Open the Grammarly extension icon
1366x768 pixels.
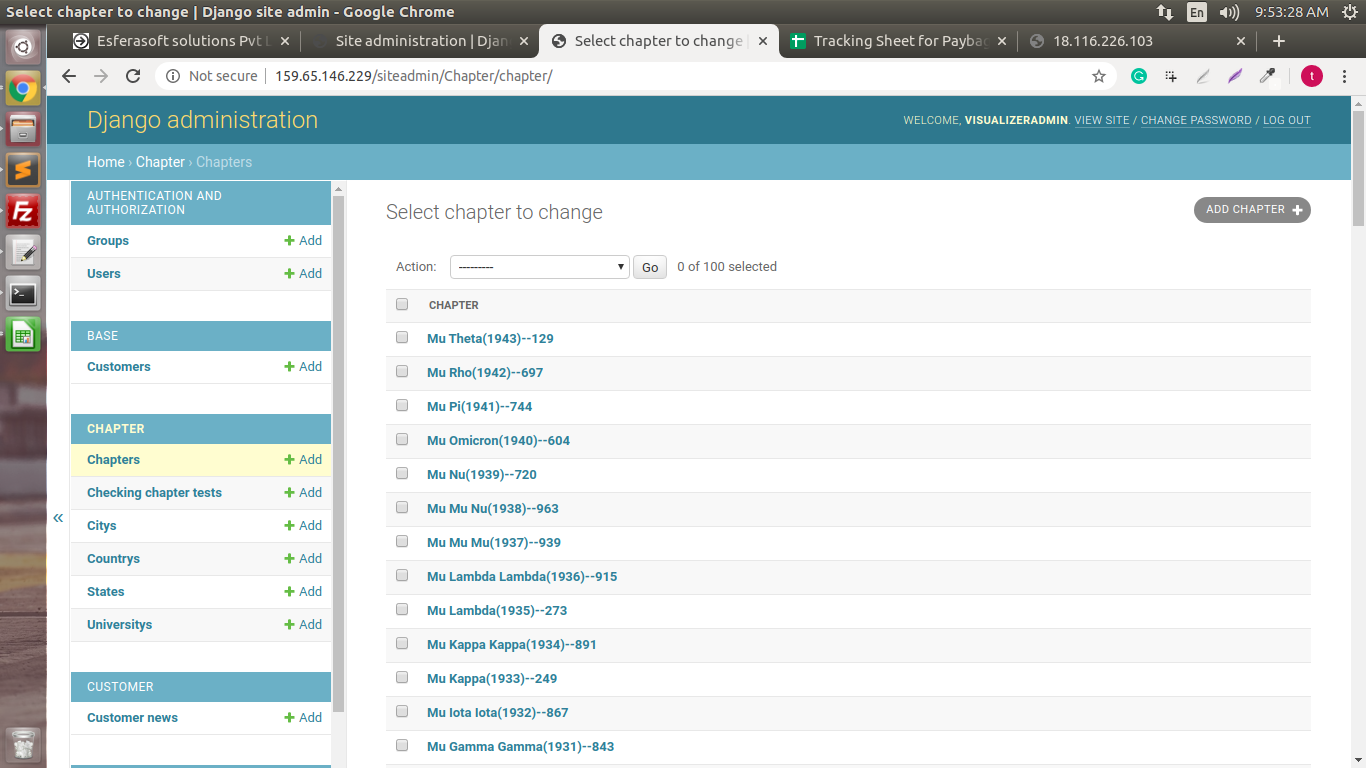(x=1138, y=76)
